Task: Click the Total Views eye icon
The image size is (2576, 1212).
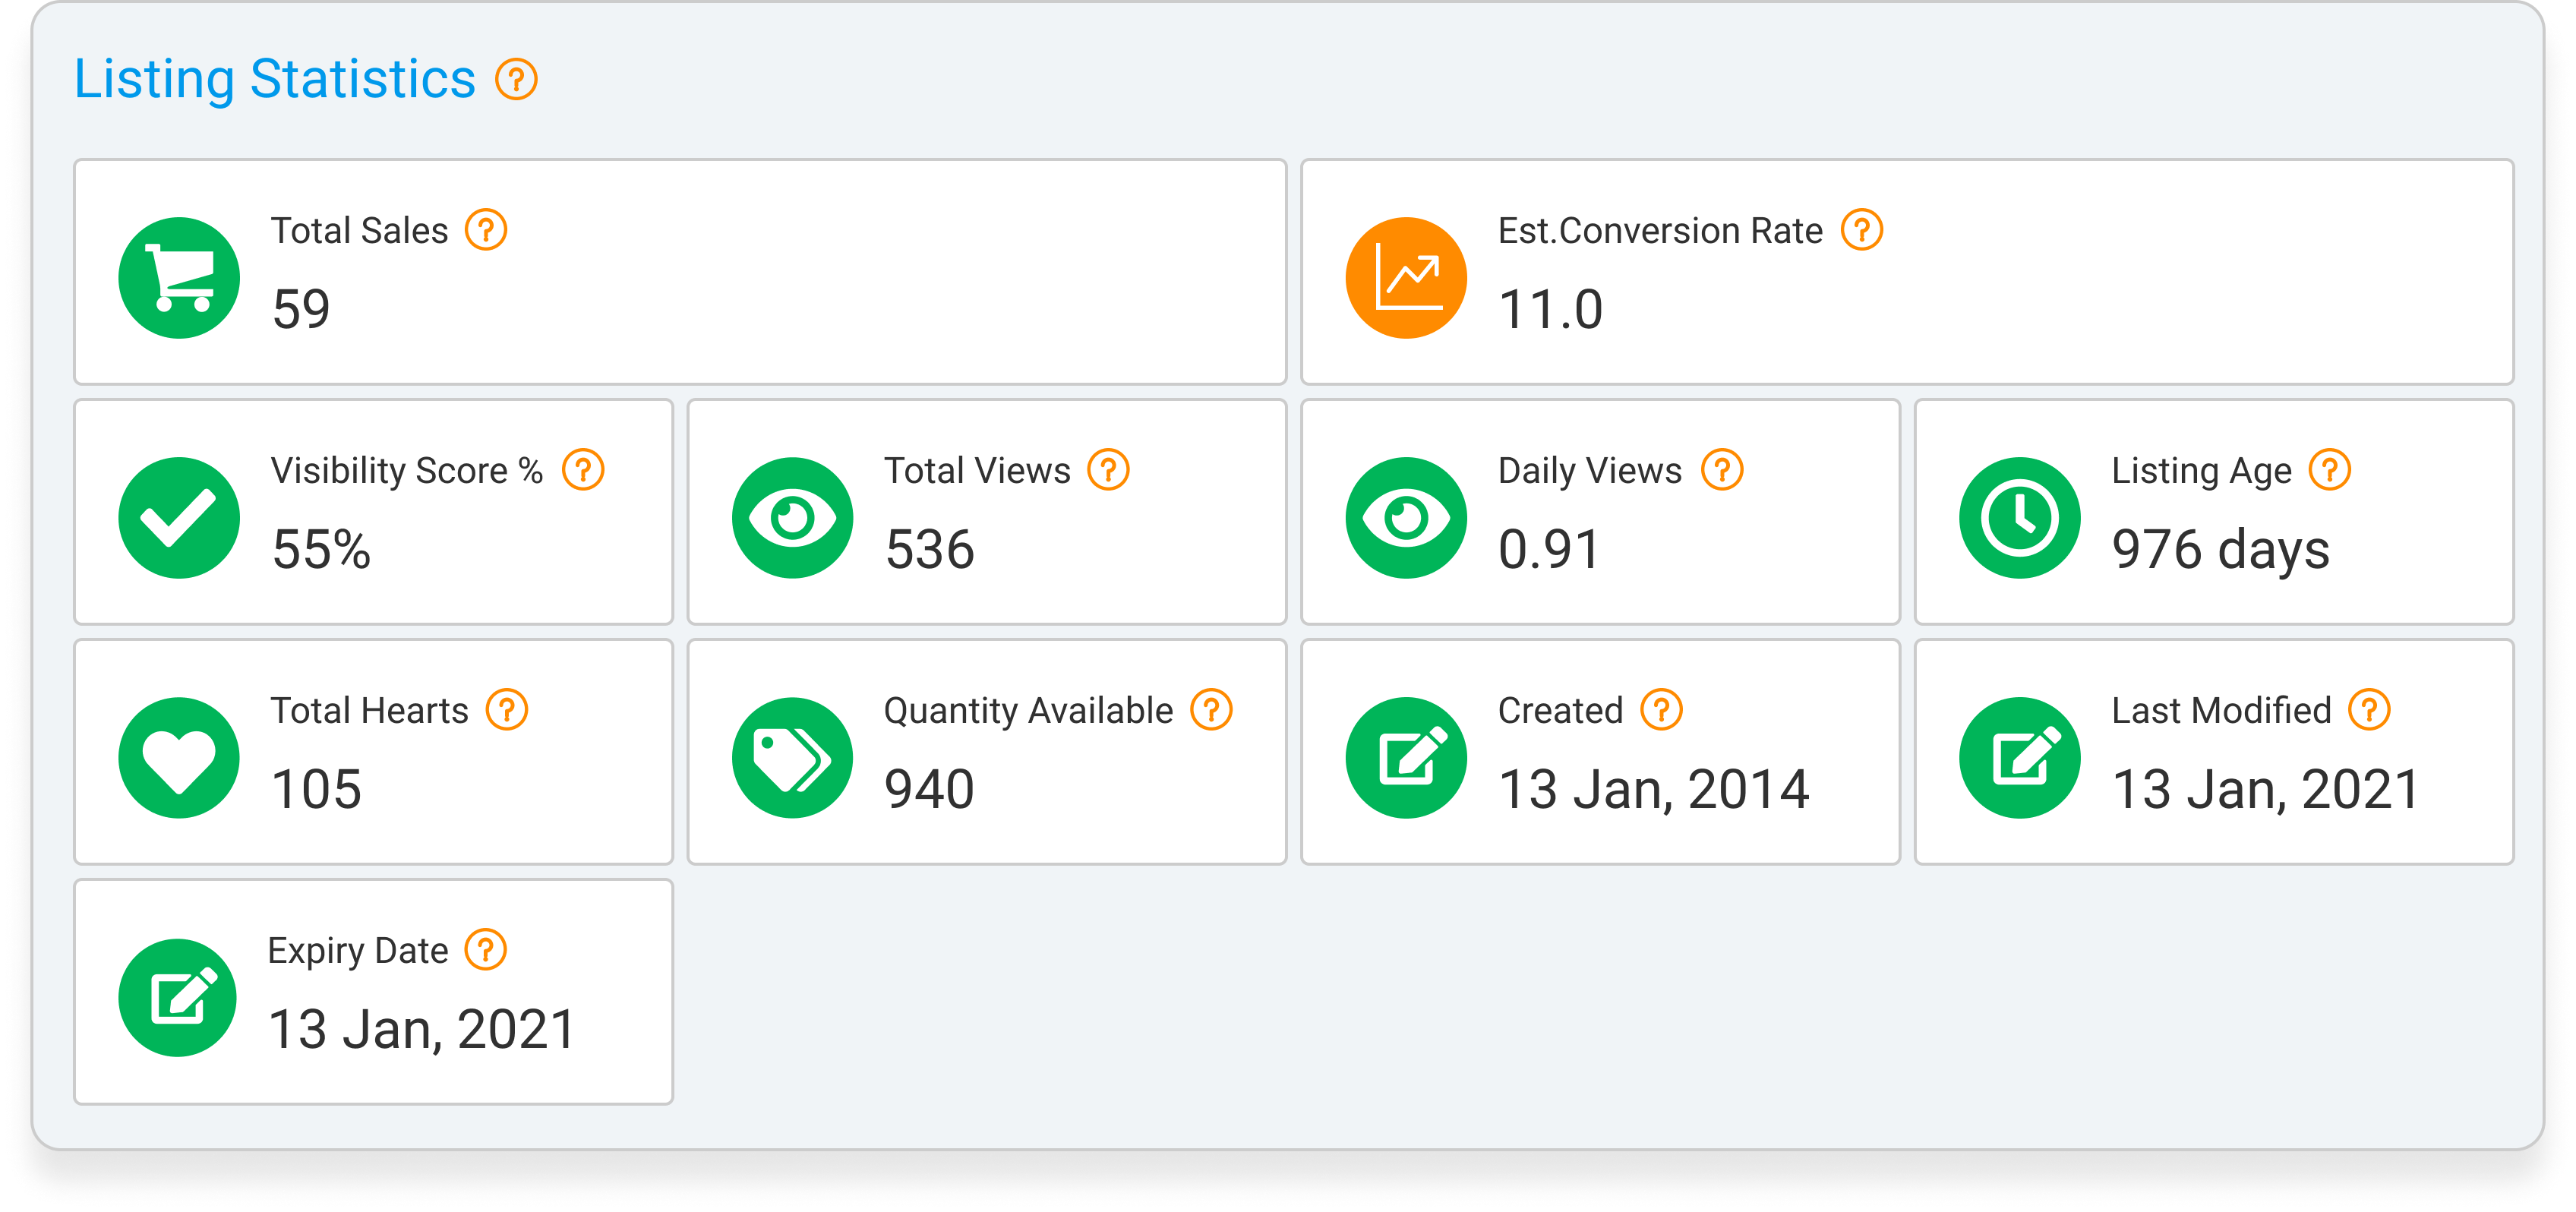Action: (x=792, y=518)
